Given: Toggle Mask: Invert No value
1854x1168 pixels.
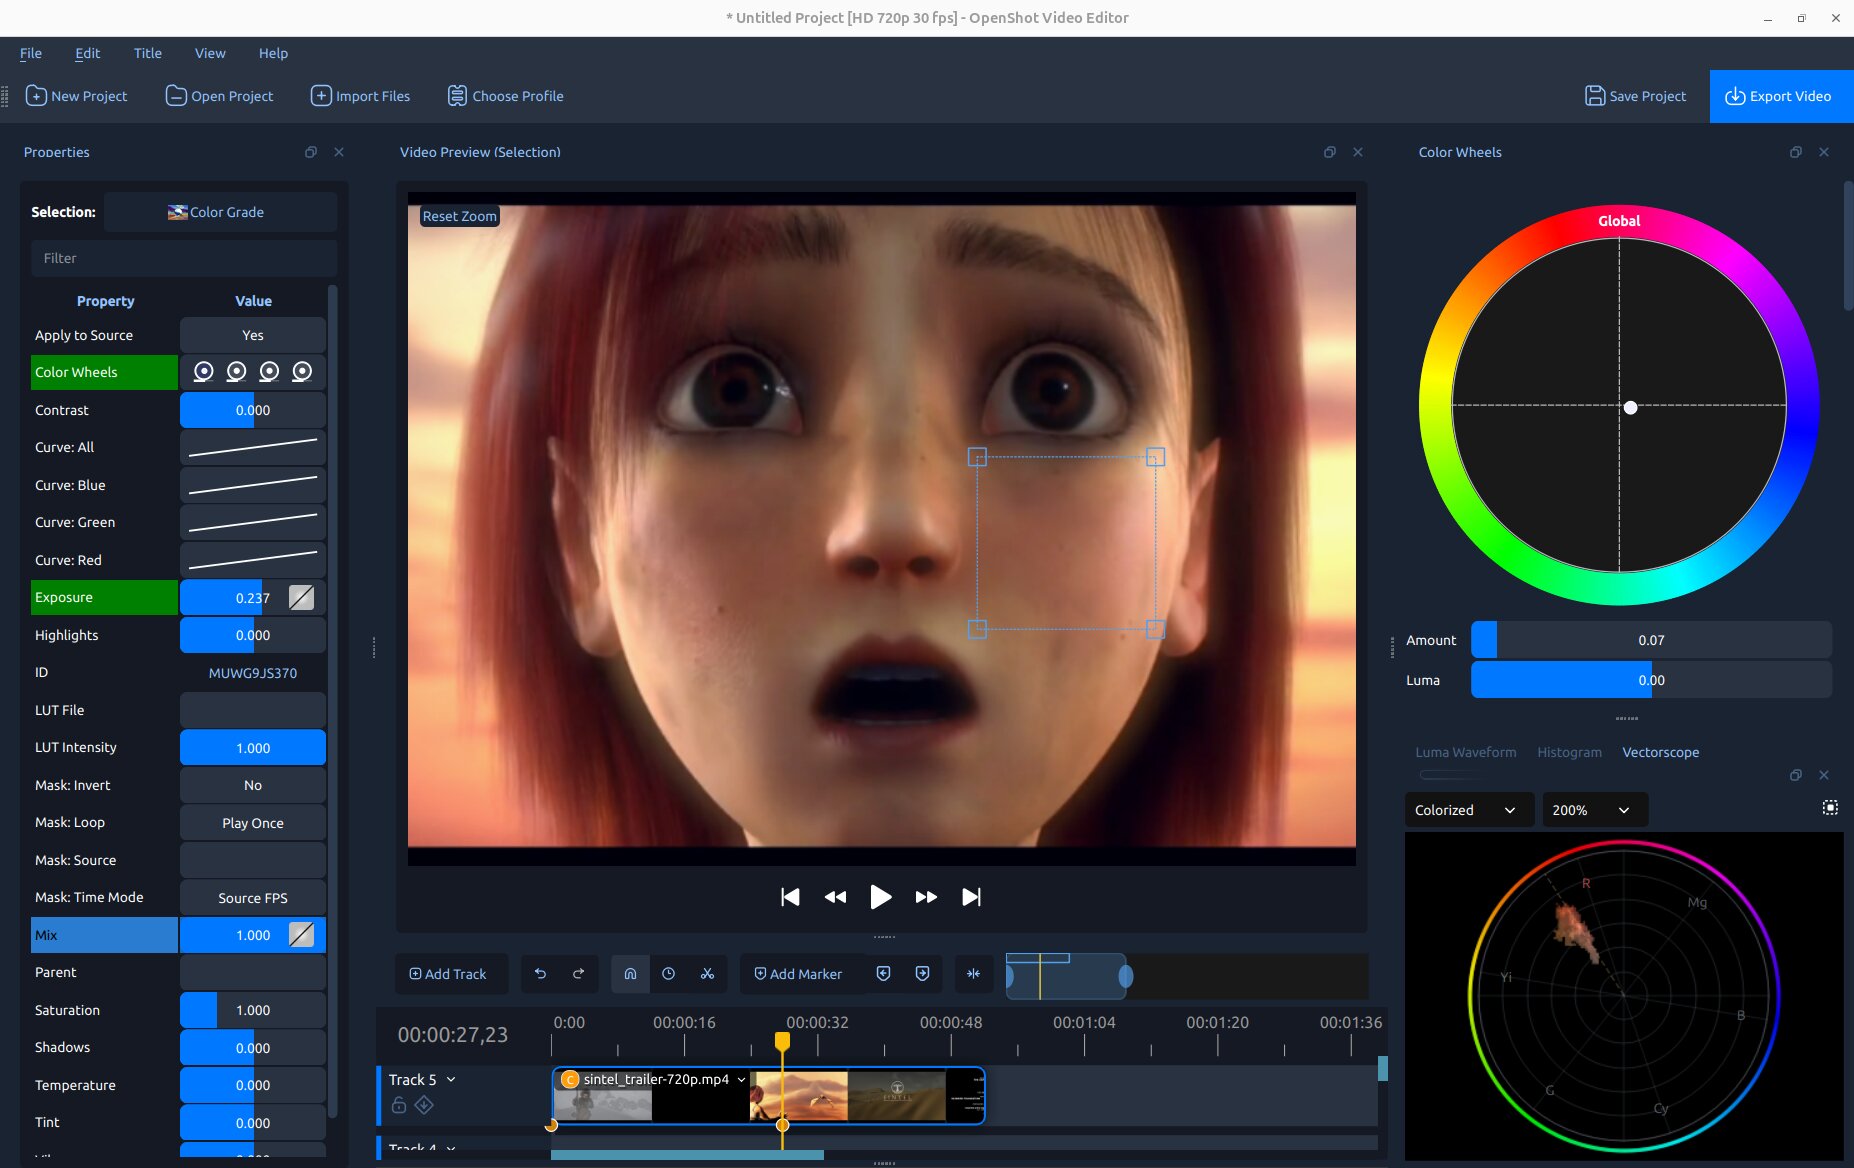Looking at the screenshot, I should 253,785.
